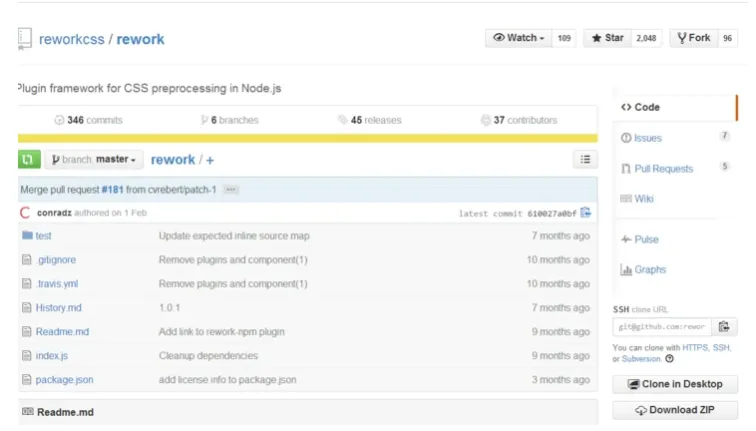The image size is (756, 431).
Task: Click the package.json file icon
Action: (27, 380)
